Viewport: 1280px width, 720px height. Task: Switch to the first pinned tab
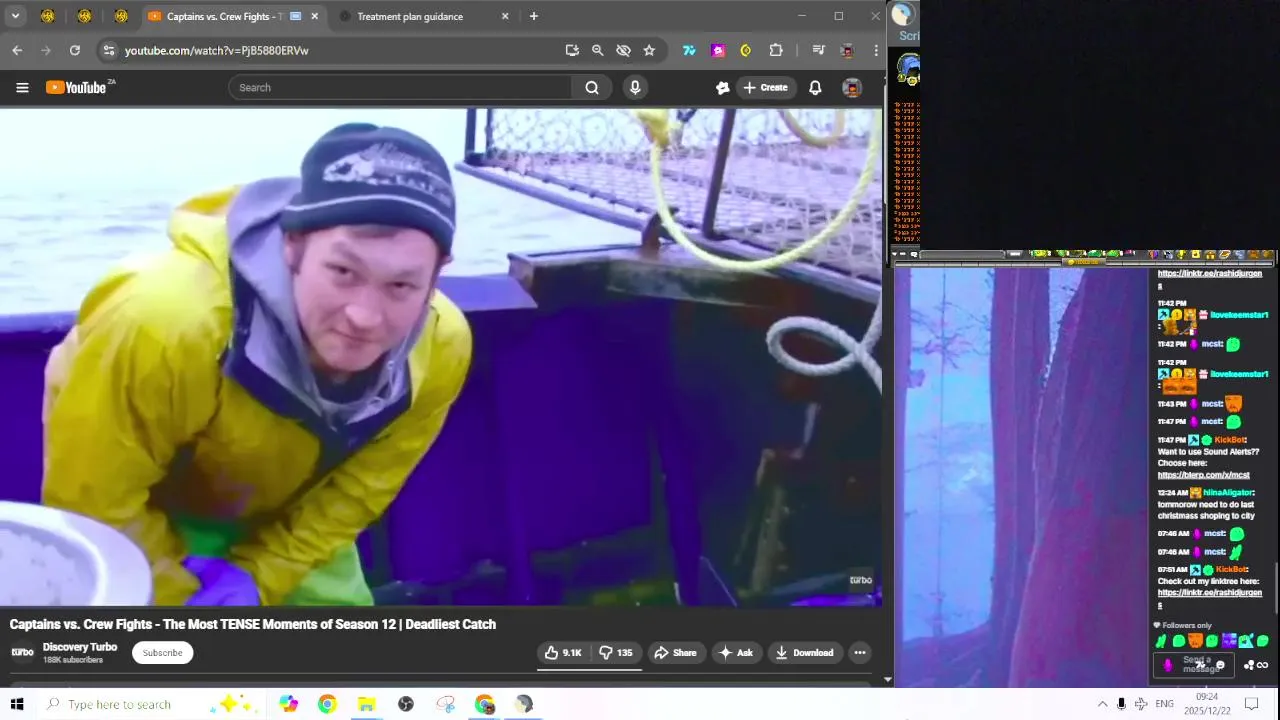47,16
